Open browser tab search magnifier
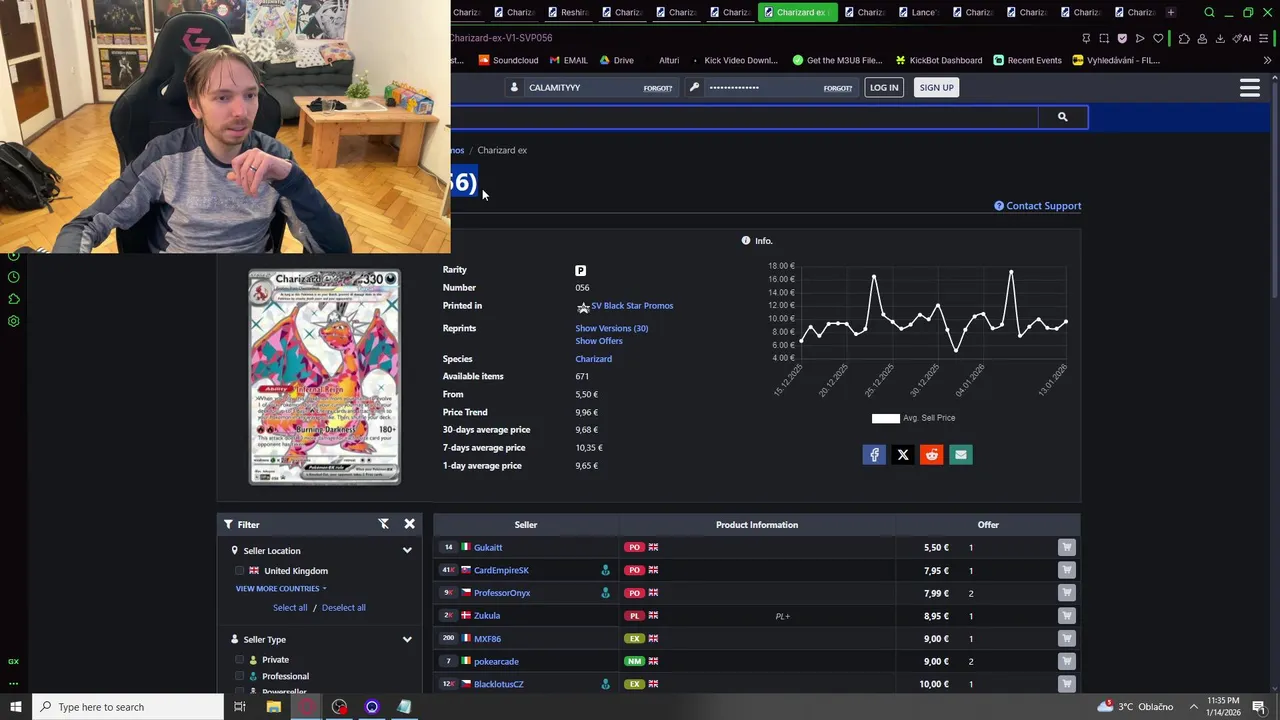The height and width of the screenshot is (720, 1280). pyautogui.click(x=1209, y=12)
